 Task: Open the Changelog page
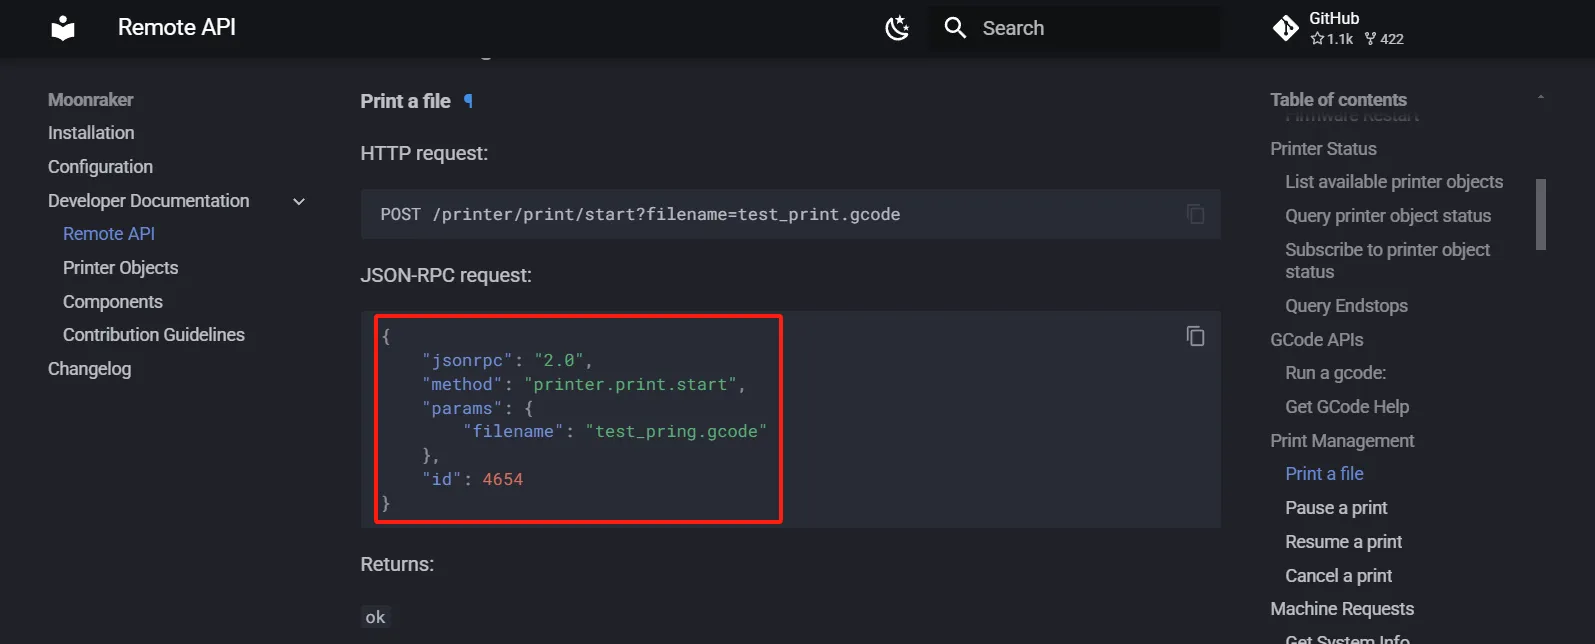coord(89,369)
